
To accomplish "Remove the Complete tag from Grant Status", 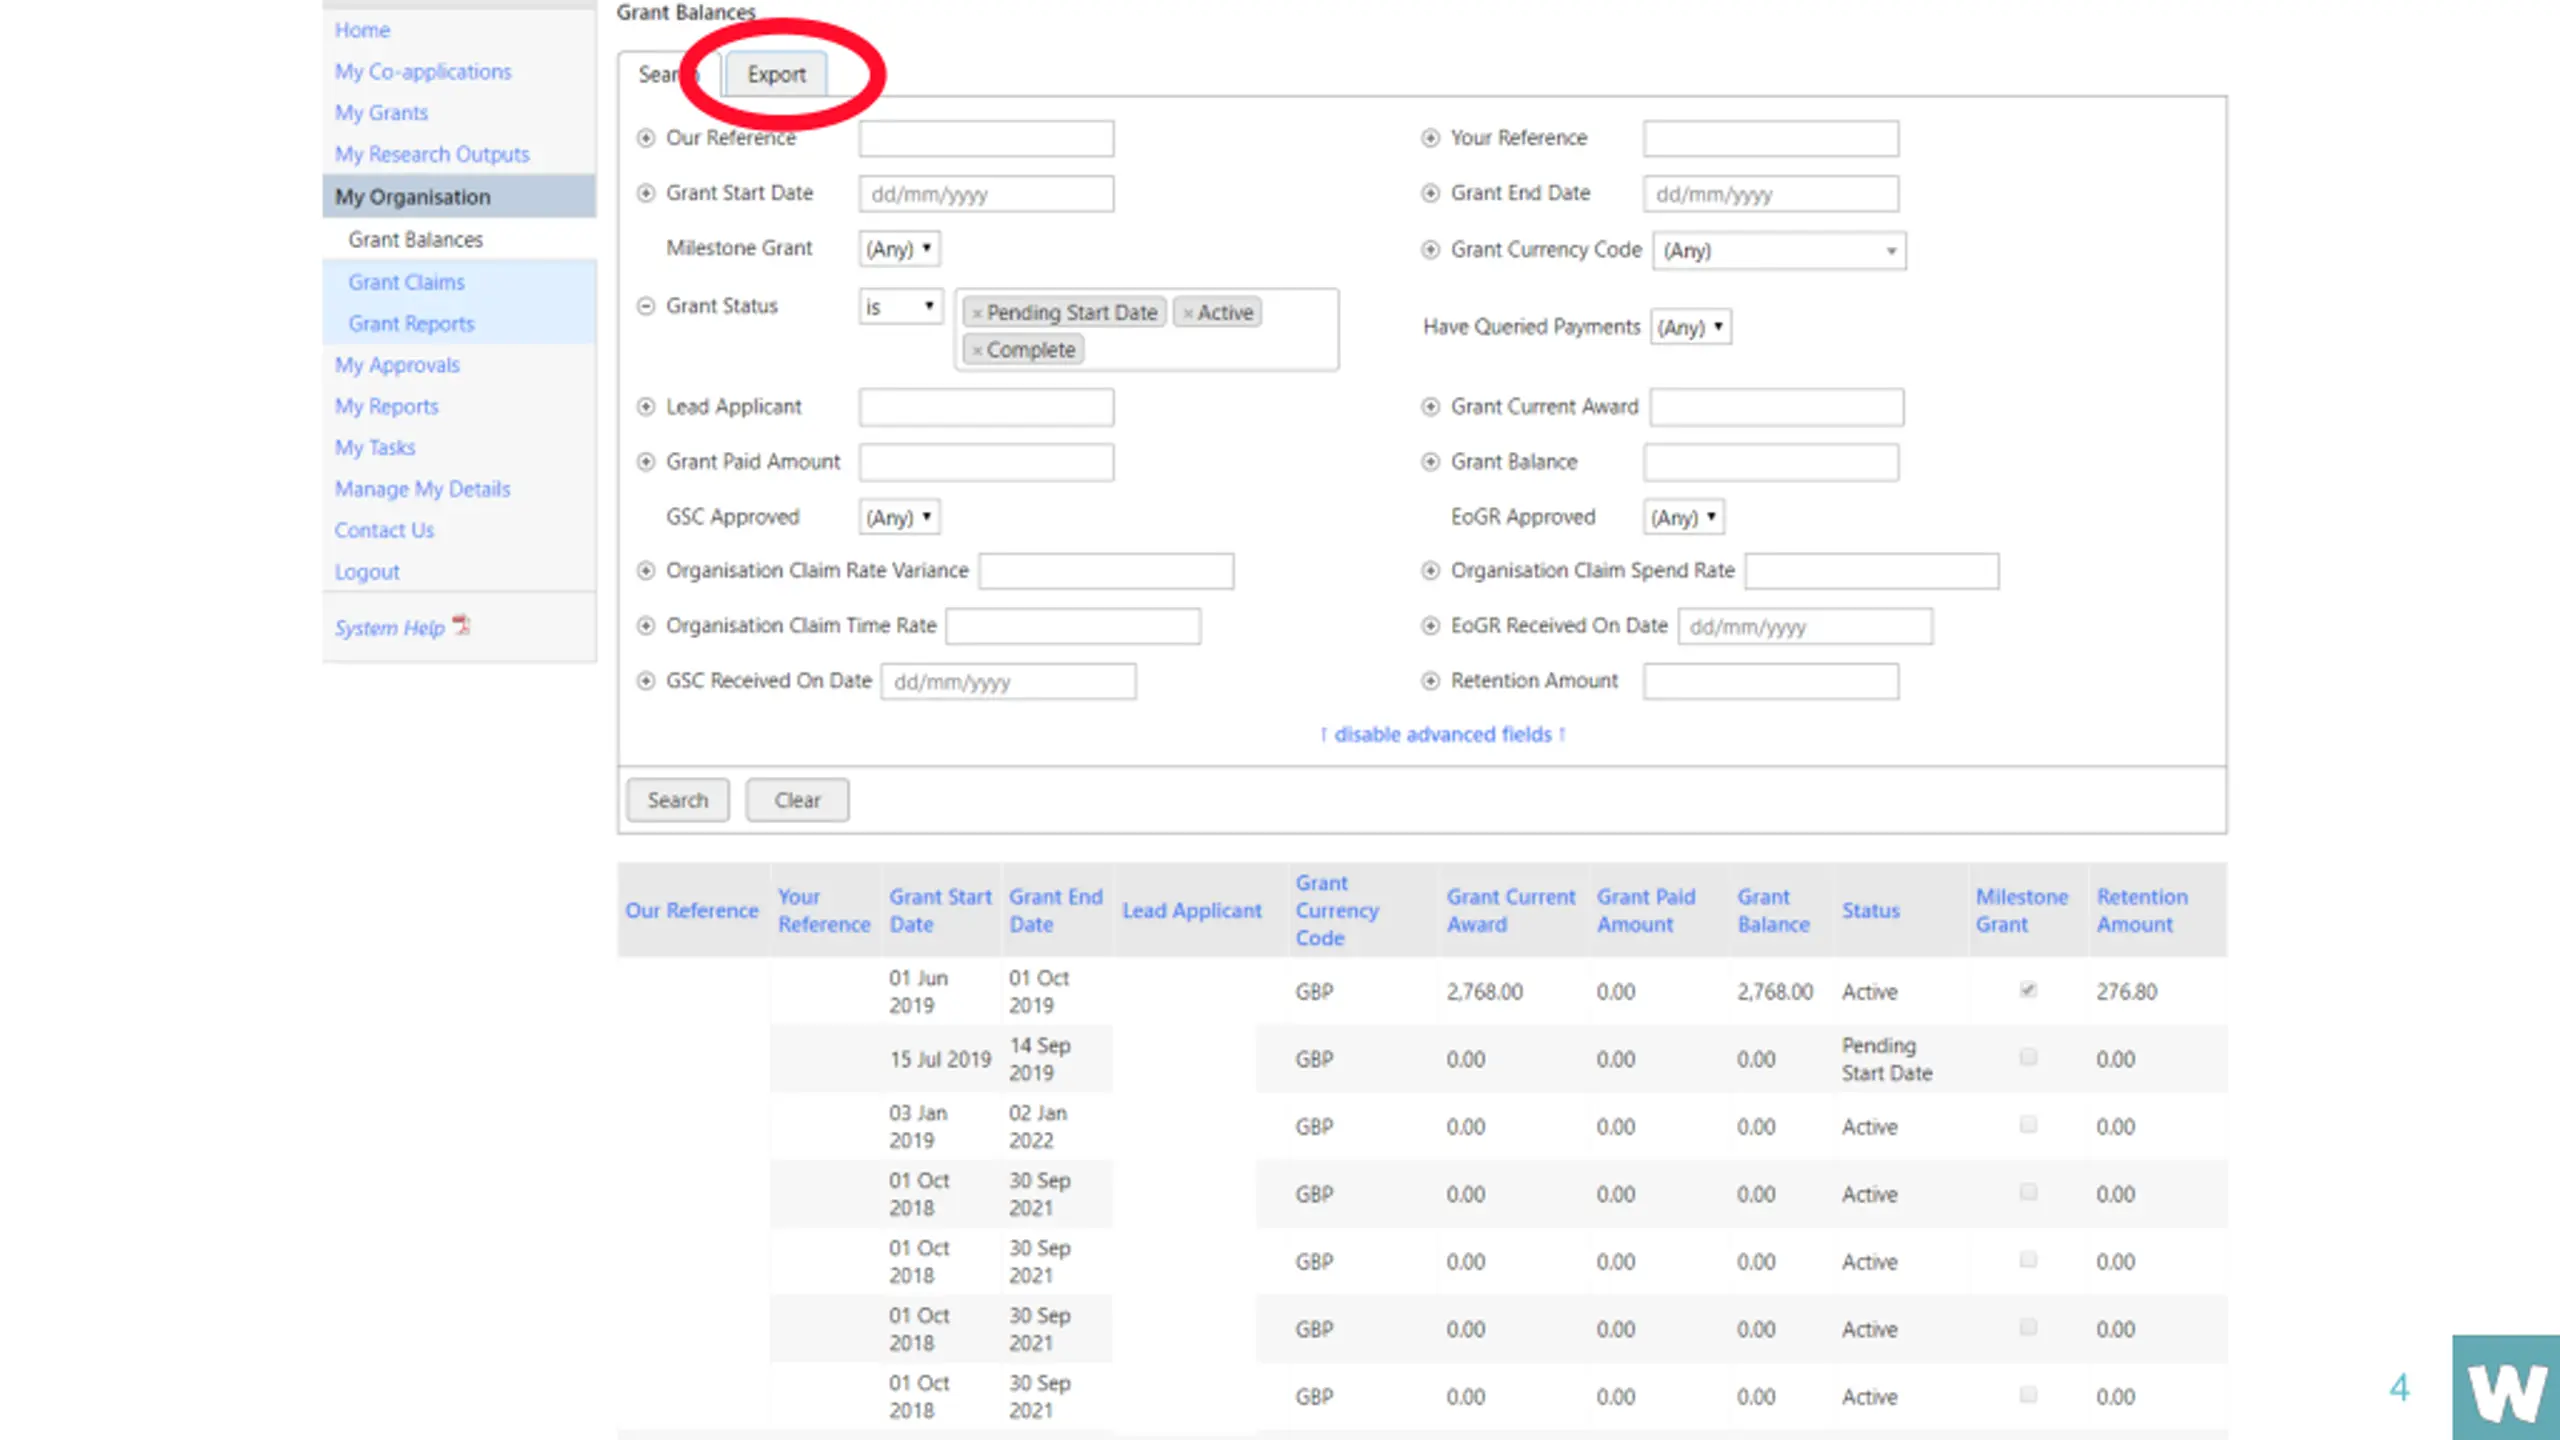I will pyautogui.click(x=977, y=350).
